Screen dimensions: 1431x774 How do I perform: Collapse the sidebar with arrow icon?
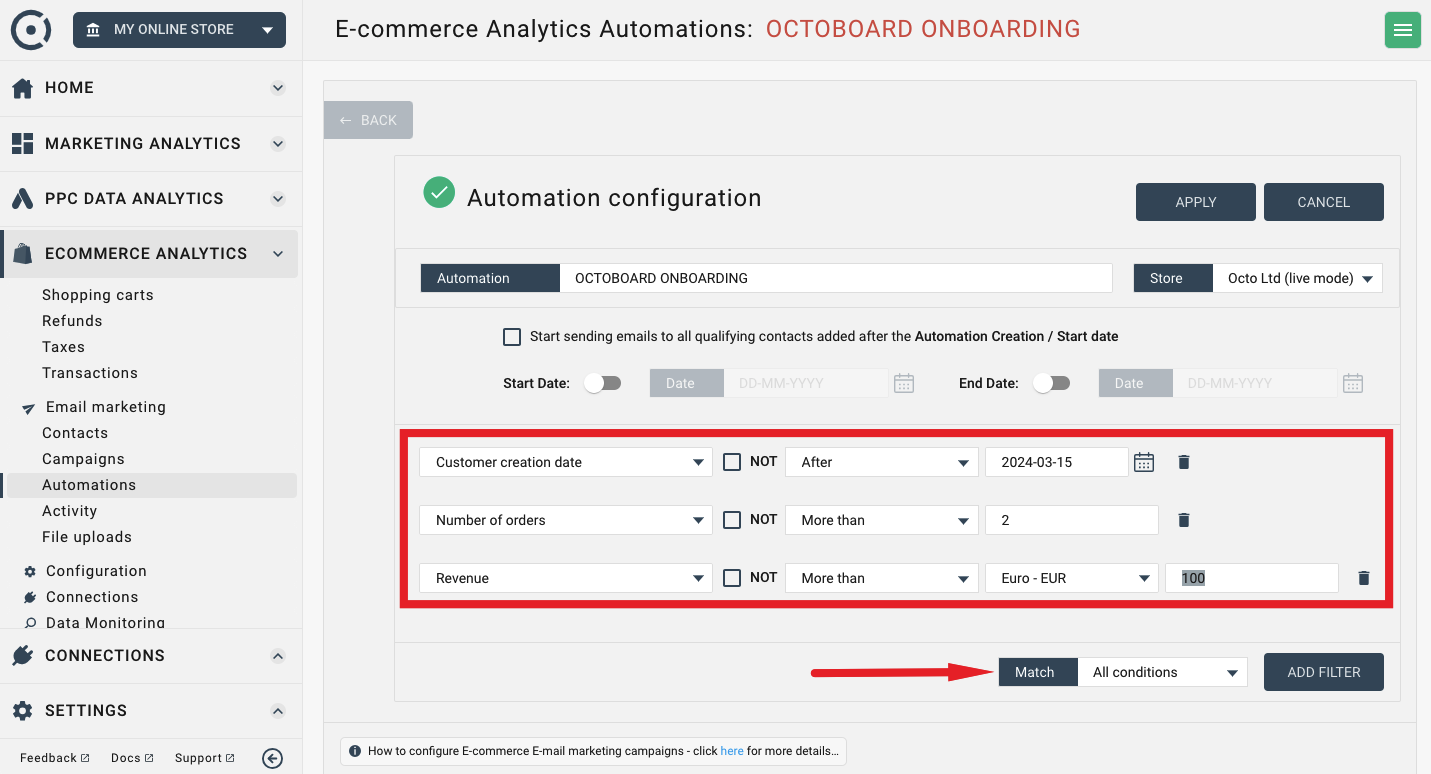tap(272, 758)
